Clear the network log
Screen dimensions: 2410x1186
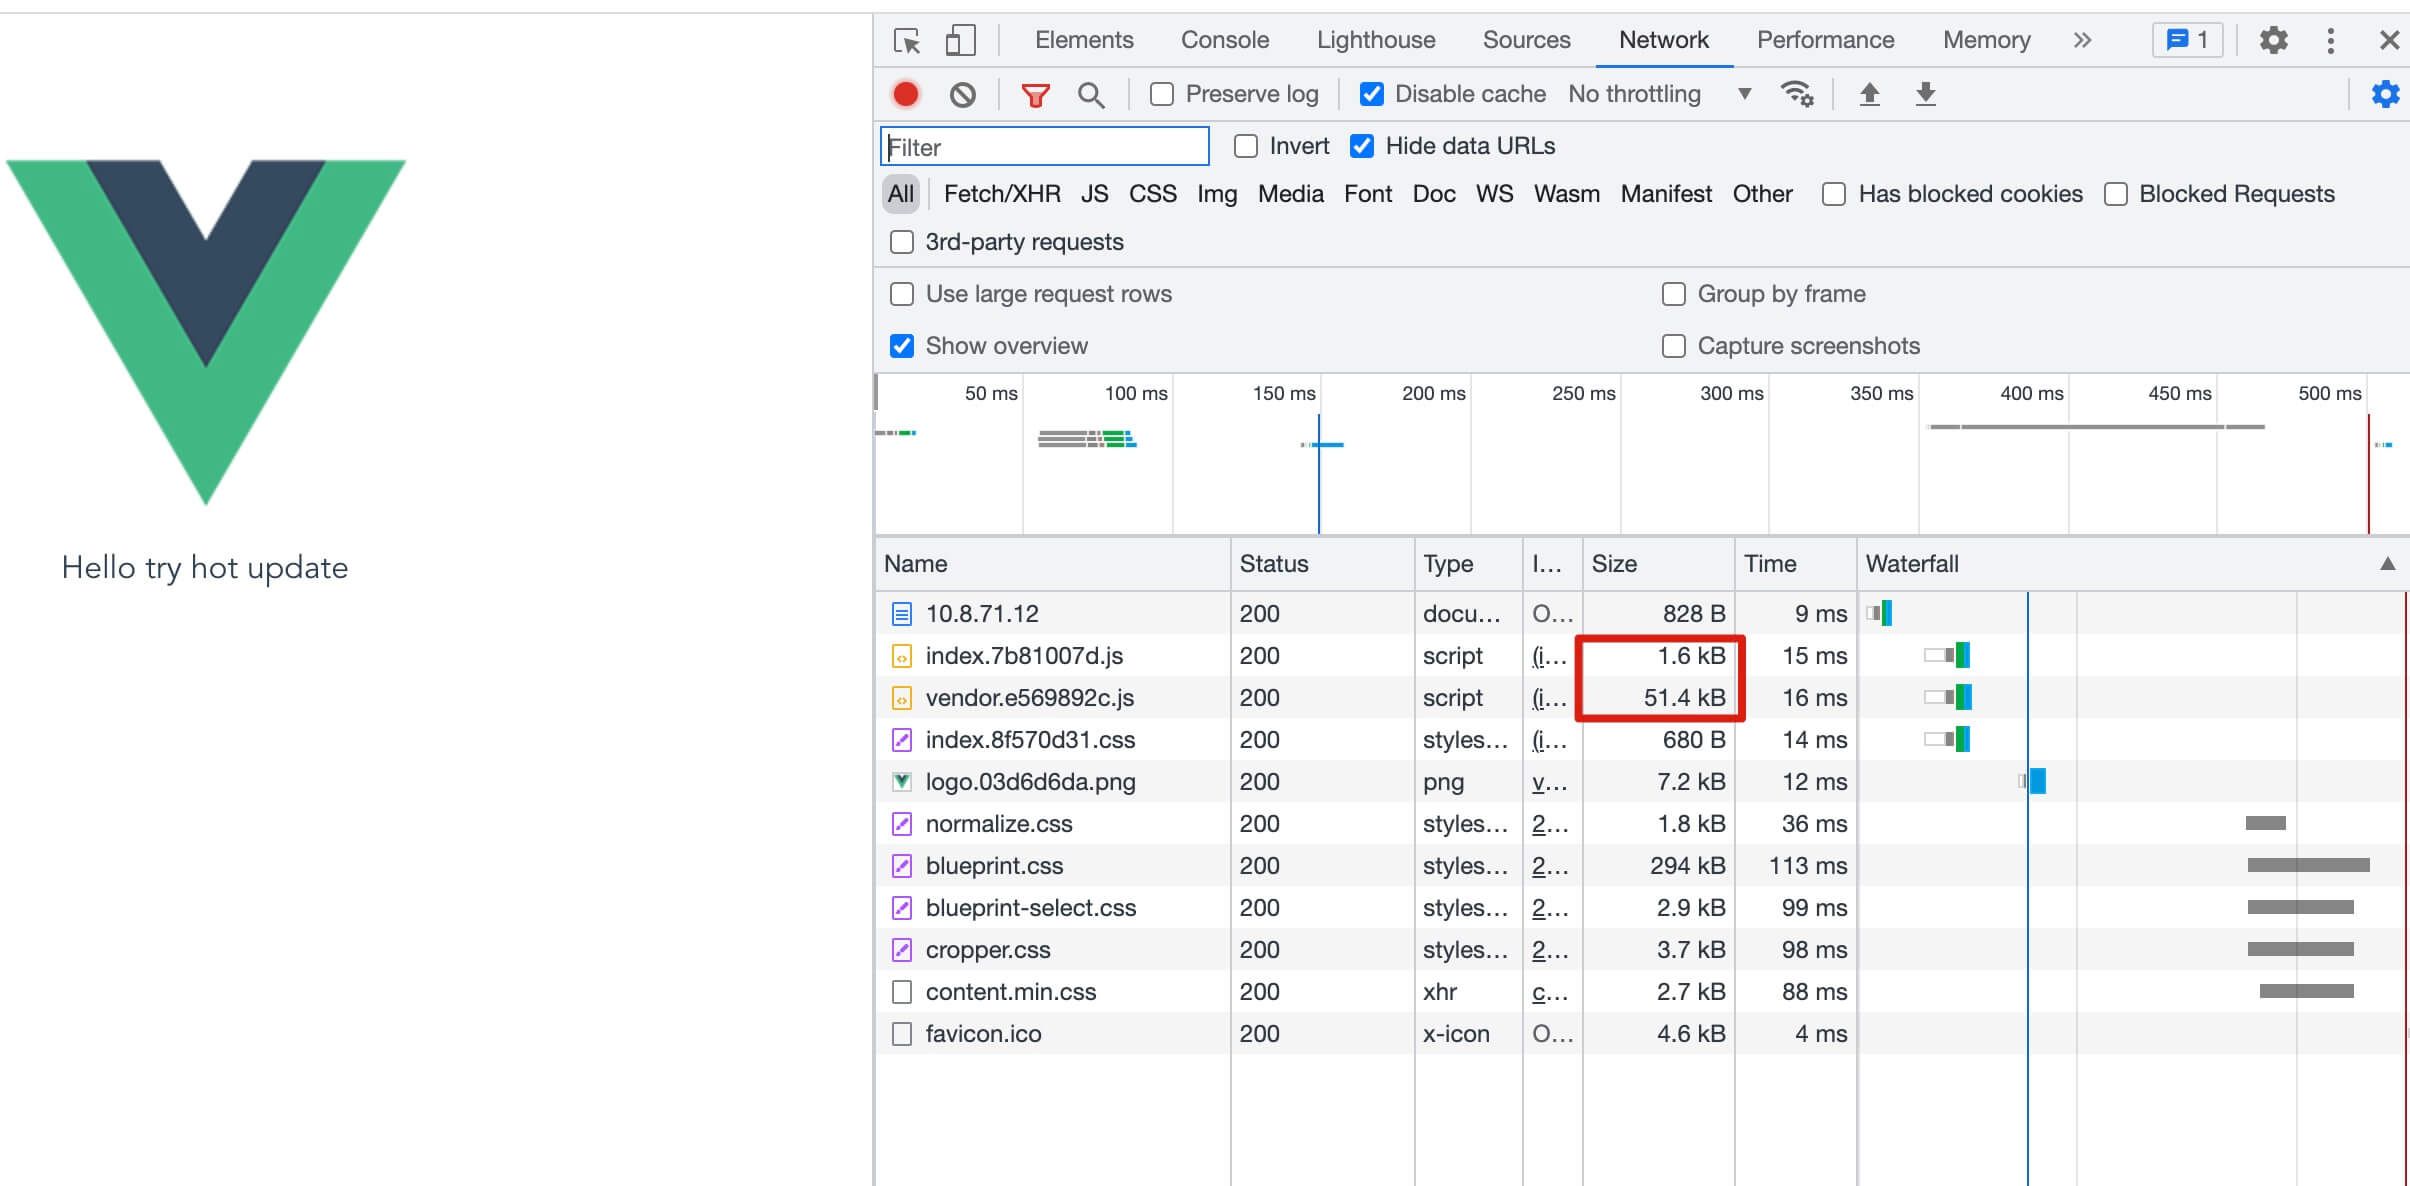point(962,95)
